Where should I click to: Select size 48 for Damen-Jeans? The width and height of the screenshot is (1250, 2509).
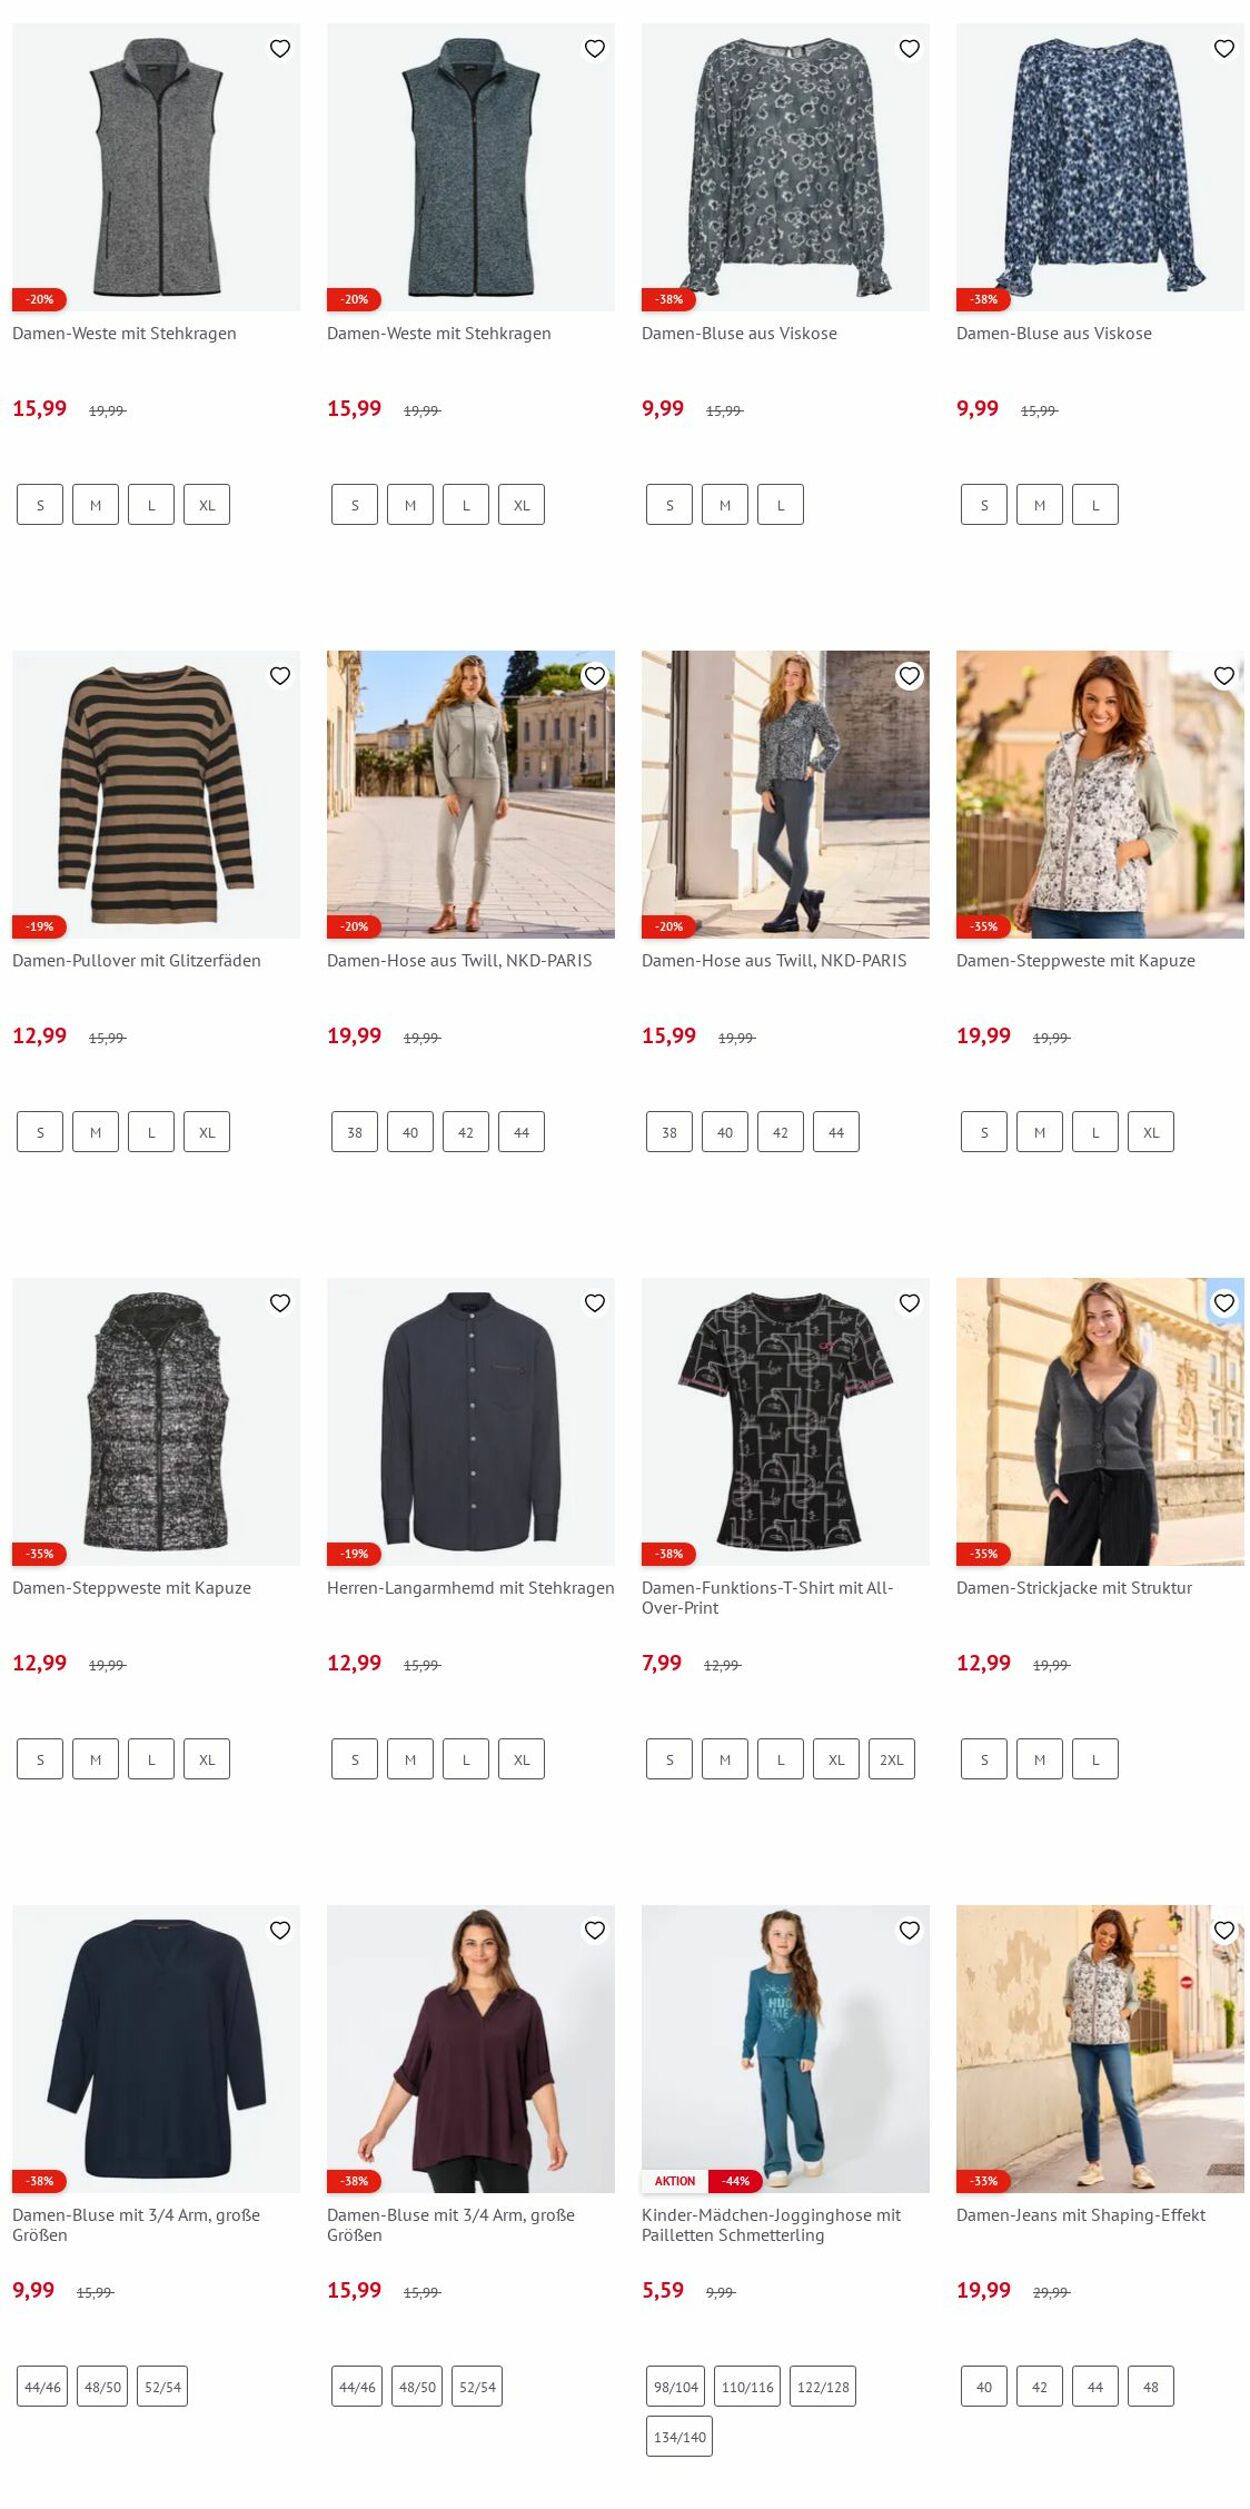[1151, 2387]
